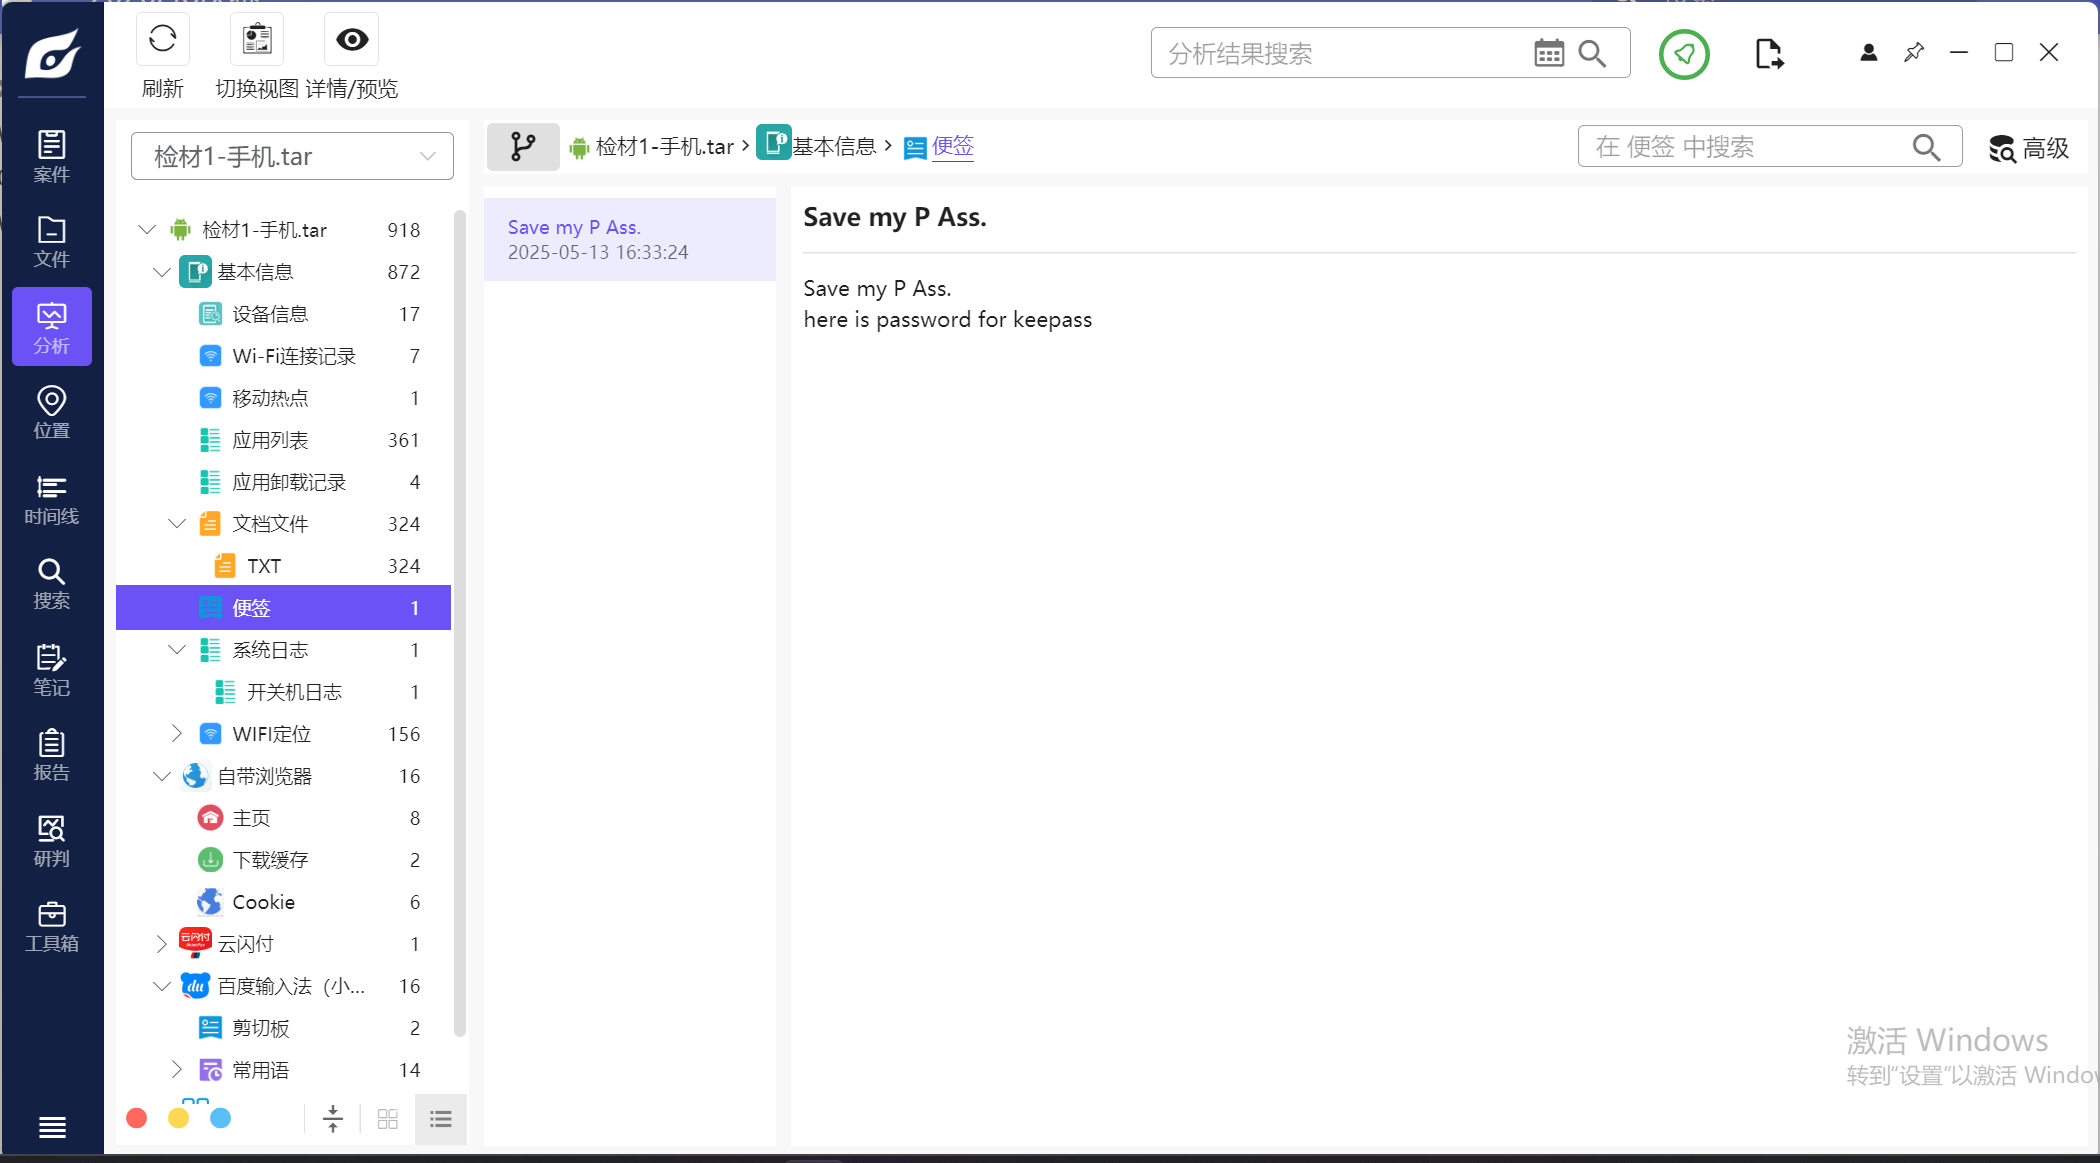Open the Timeline (时间线) sidebar section
The height and width of the screenshot is (1163, 2100).
(x=52, y=498)
